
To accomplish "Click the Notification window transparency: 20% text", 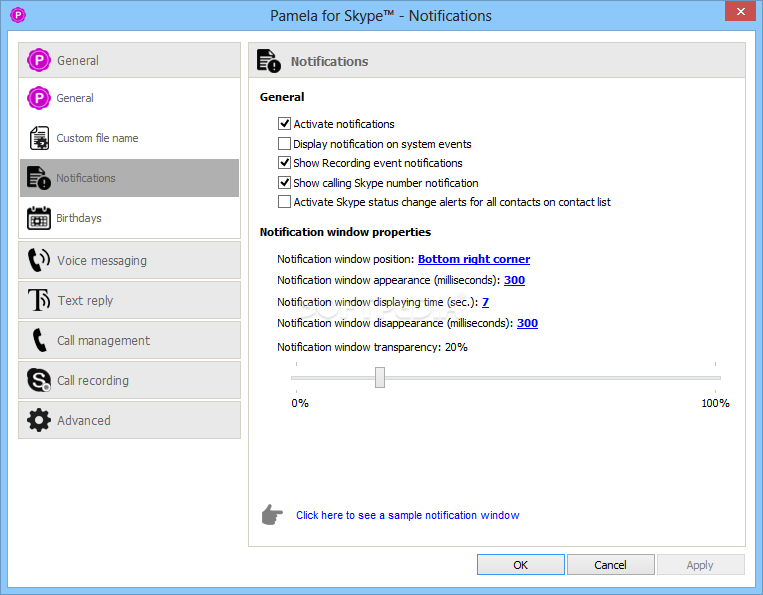I will 372,347.
